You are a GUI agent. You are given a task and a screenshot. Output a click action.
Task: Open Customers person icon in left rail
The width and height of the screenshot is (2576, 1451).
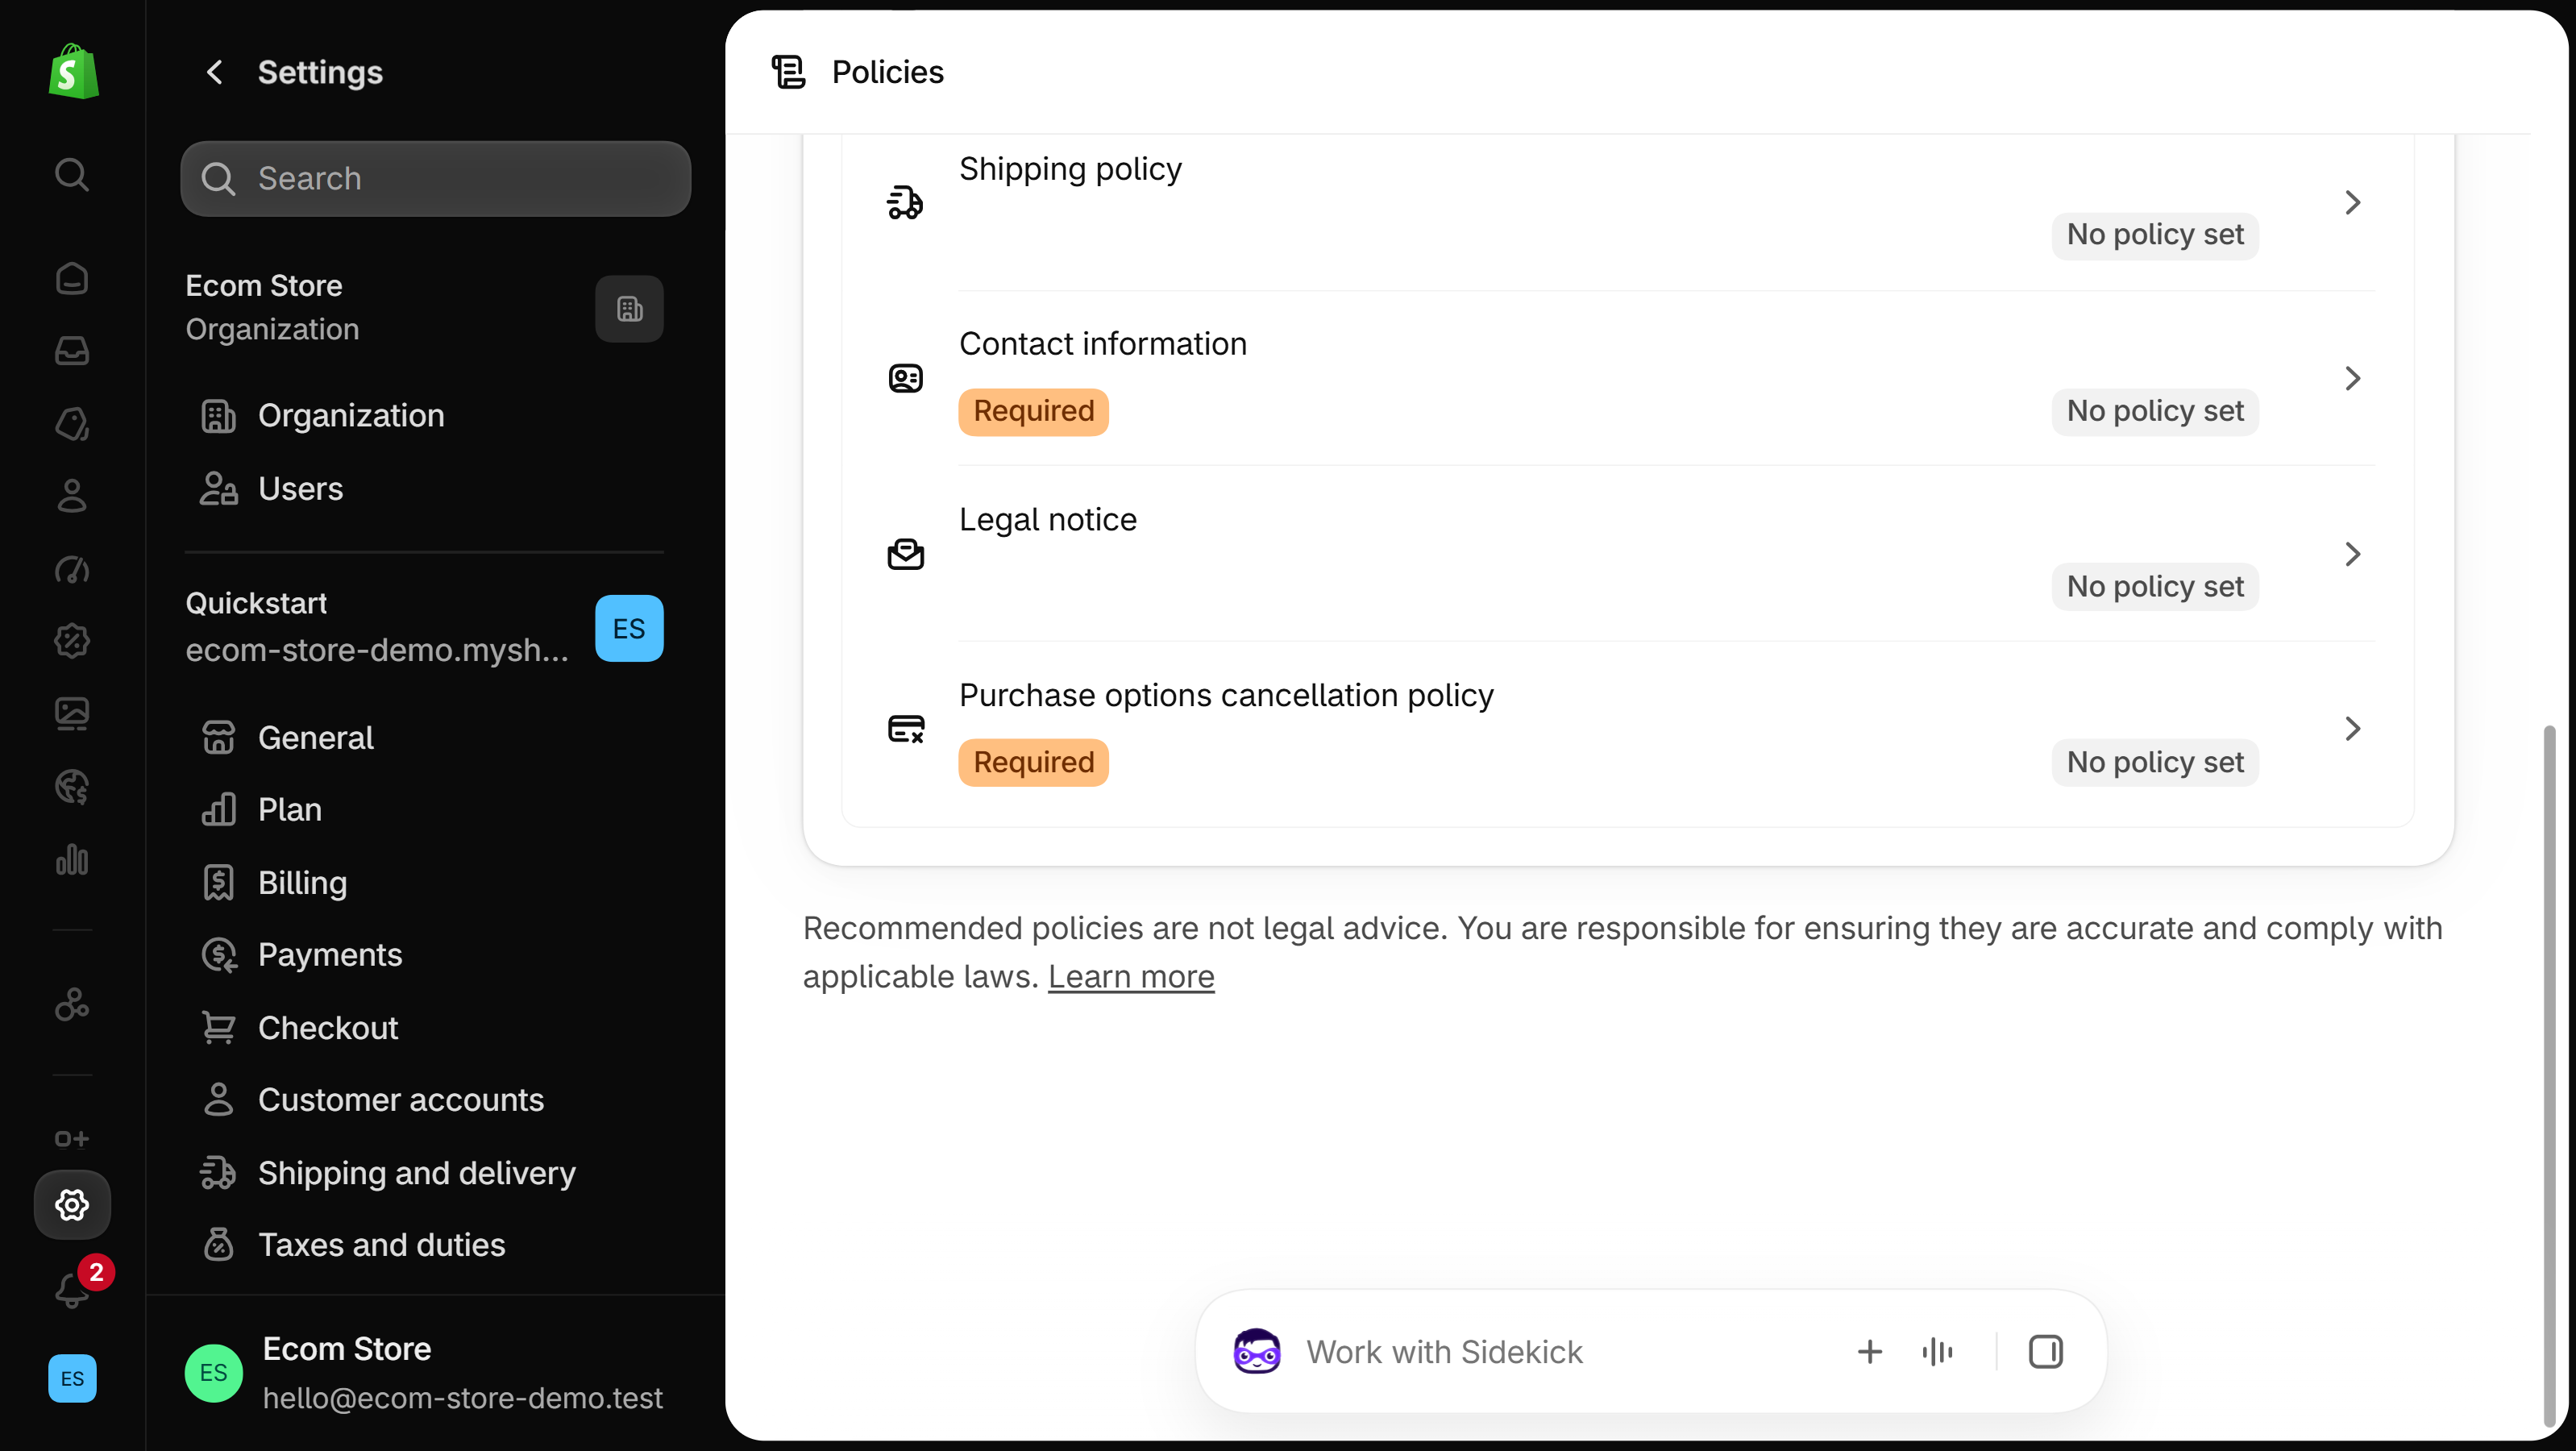point(72,496)
